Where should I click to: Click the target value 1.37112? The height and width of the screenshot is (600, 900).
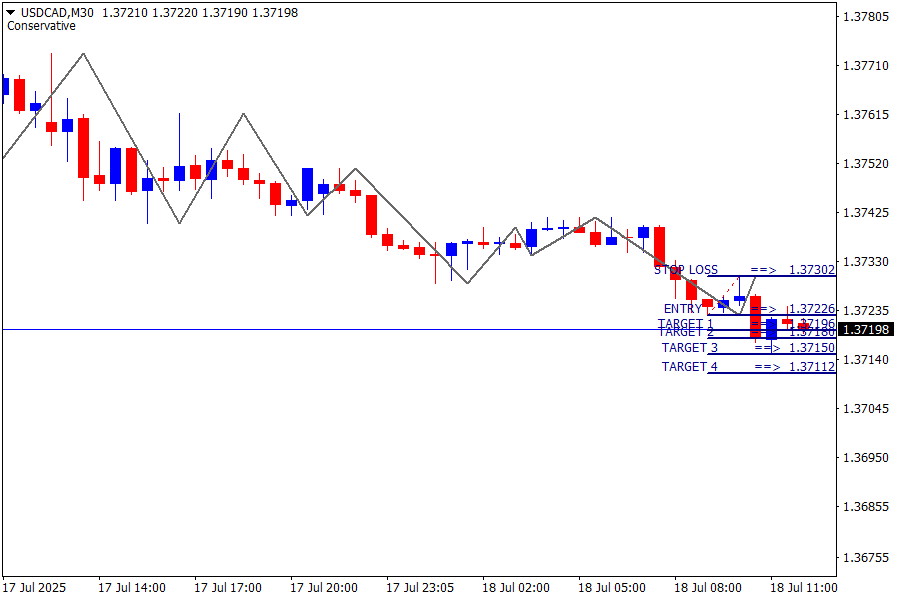(x=812, y=367)
